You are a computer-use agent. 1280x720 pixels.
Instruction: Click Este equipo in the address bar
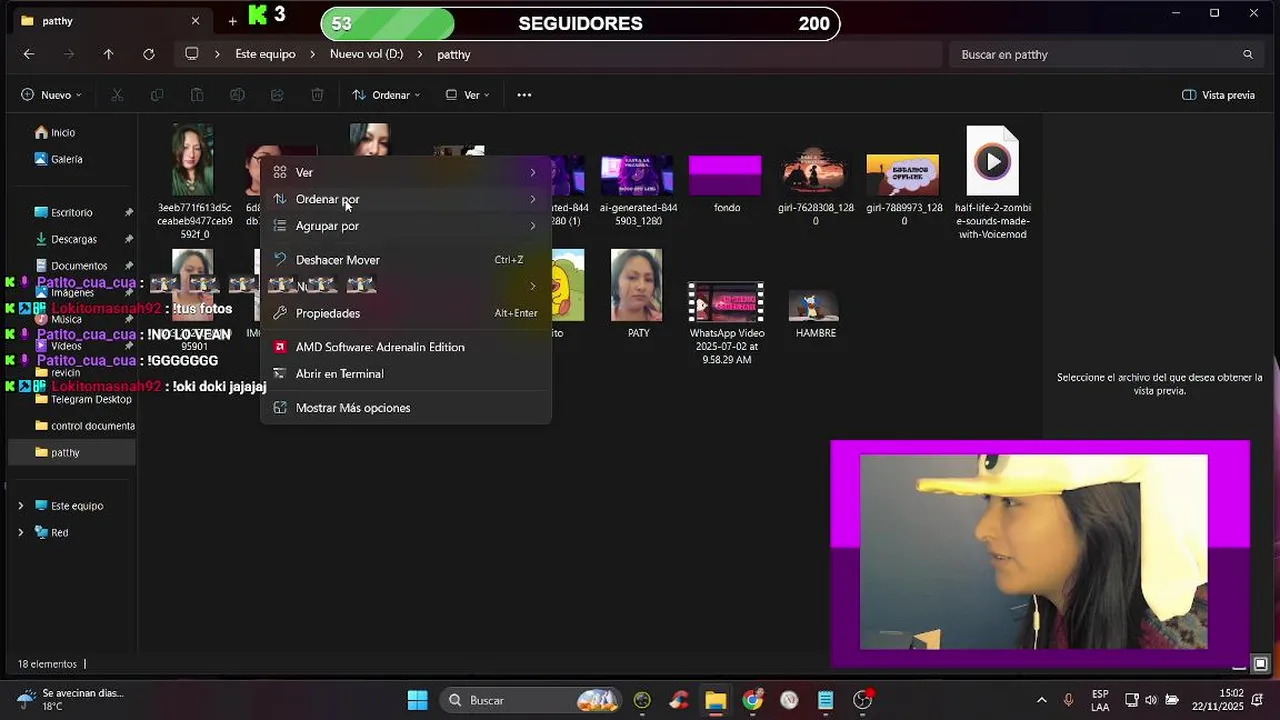click(x=265, y=54)
